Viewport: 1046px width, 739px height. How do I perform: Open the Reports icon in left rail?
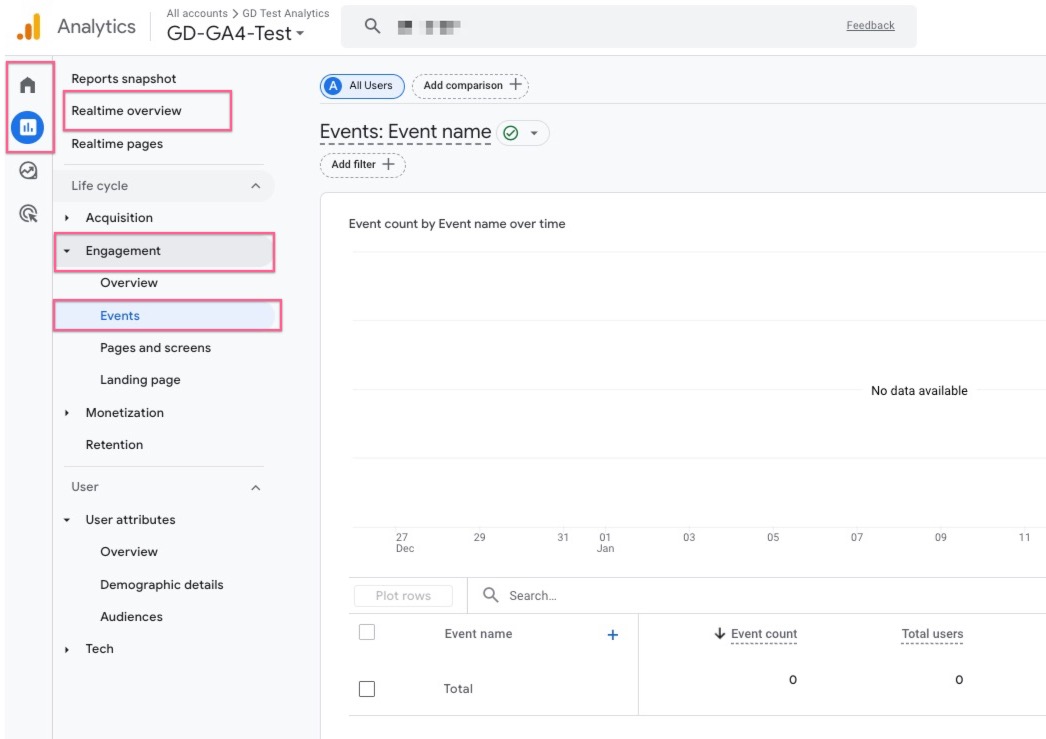pyautogui.click(x=27, y=127)
